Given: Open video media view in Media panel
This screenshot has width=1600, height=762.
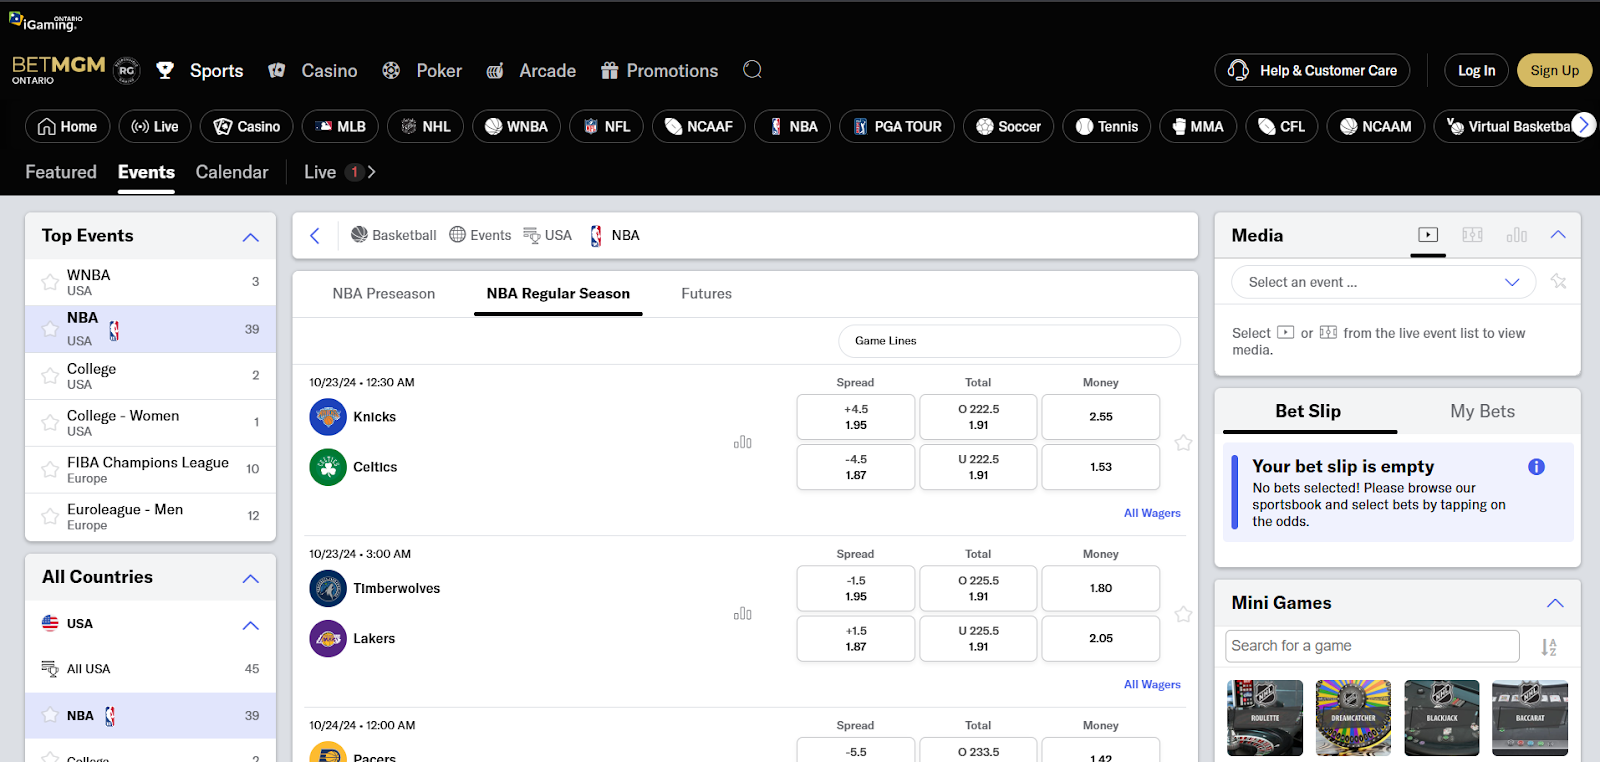Looking at the screenshot, I should pyautogui.click(x=1428, y=235).
